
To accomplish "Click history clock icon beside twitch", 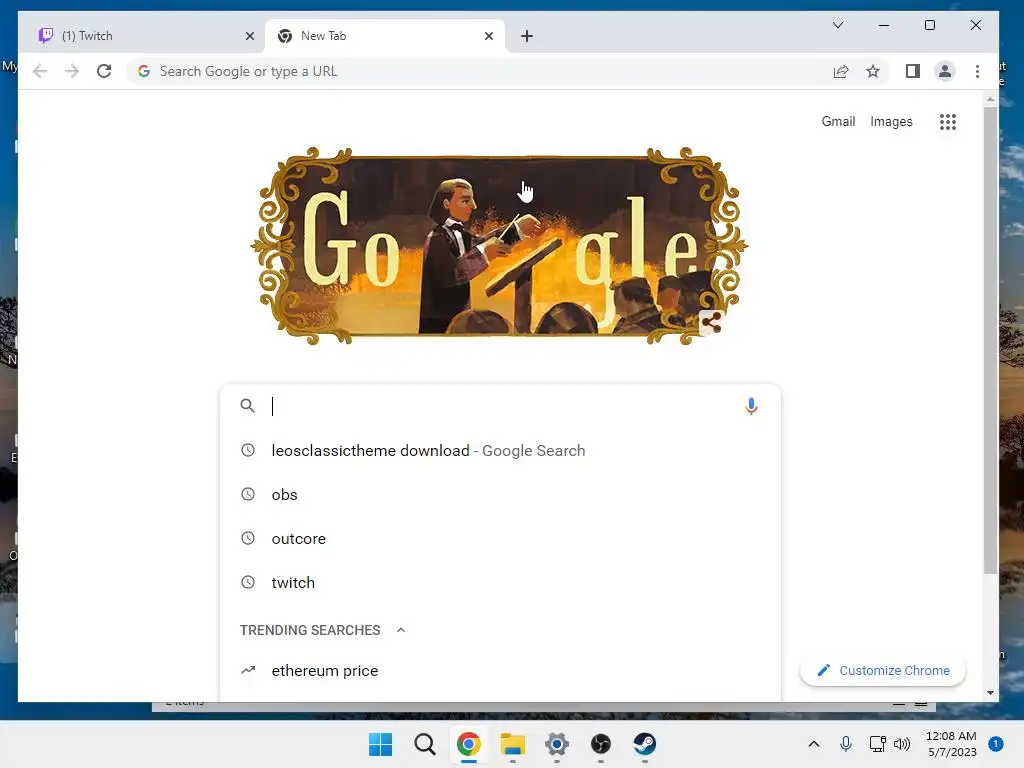I will 248,582.
